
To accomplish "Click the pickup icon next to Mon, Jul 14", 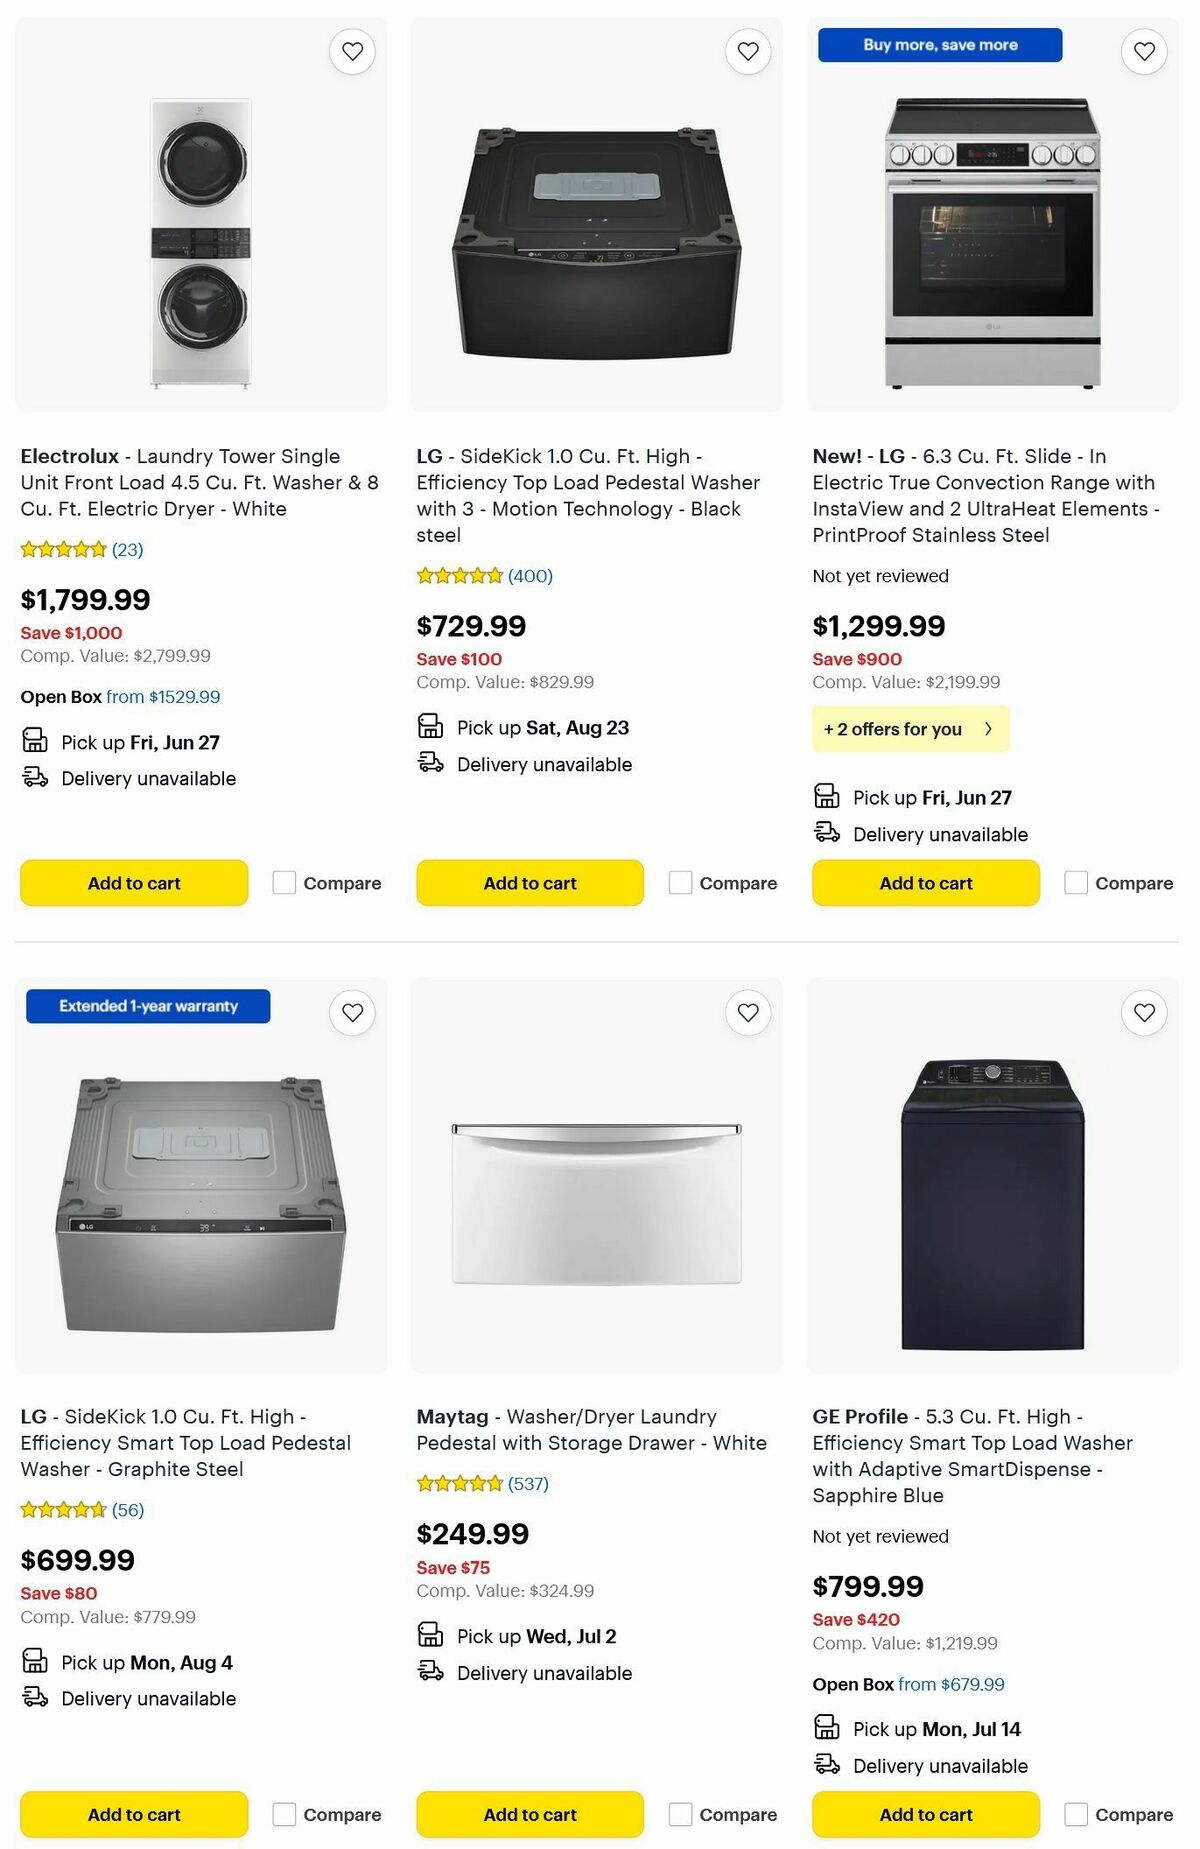I will [x=827, y=1728].
